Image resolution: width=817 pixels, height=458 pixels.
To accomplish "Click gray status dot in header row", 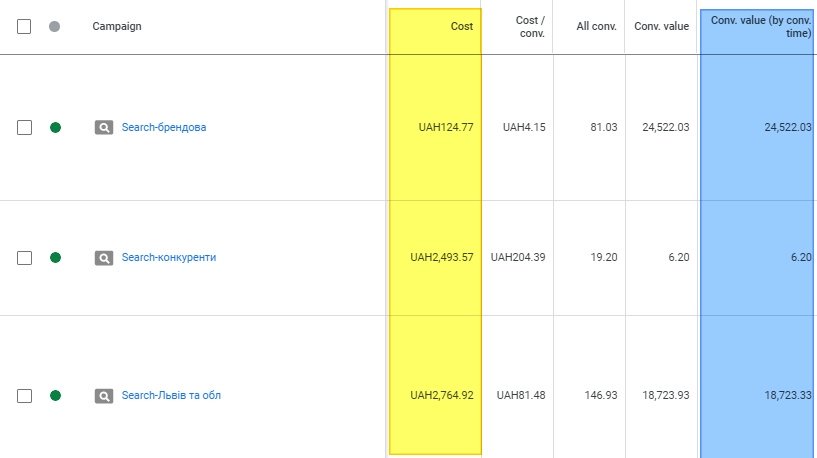I will pos(54,27).
